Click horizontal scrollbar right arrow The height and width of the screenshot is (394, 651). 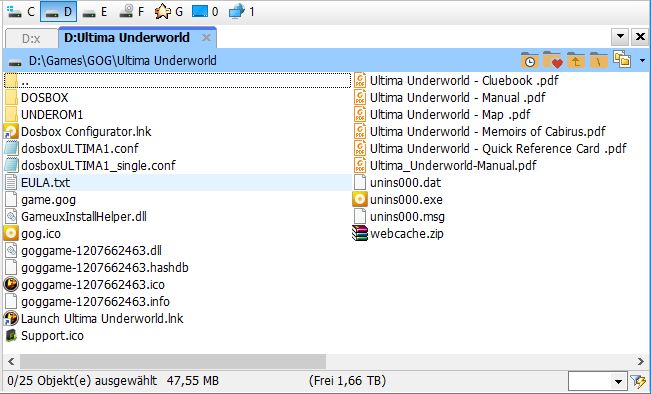[x=641, y=361]
